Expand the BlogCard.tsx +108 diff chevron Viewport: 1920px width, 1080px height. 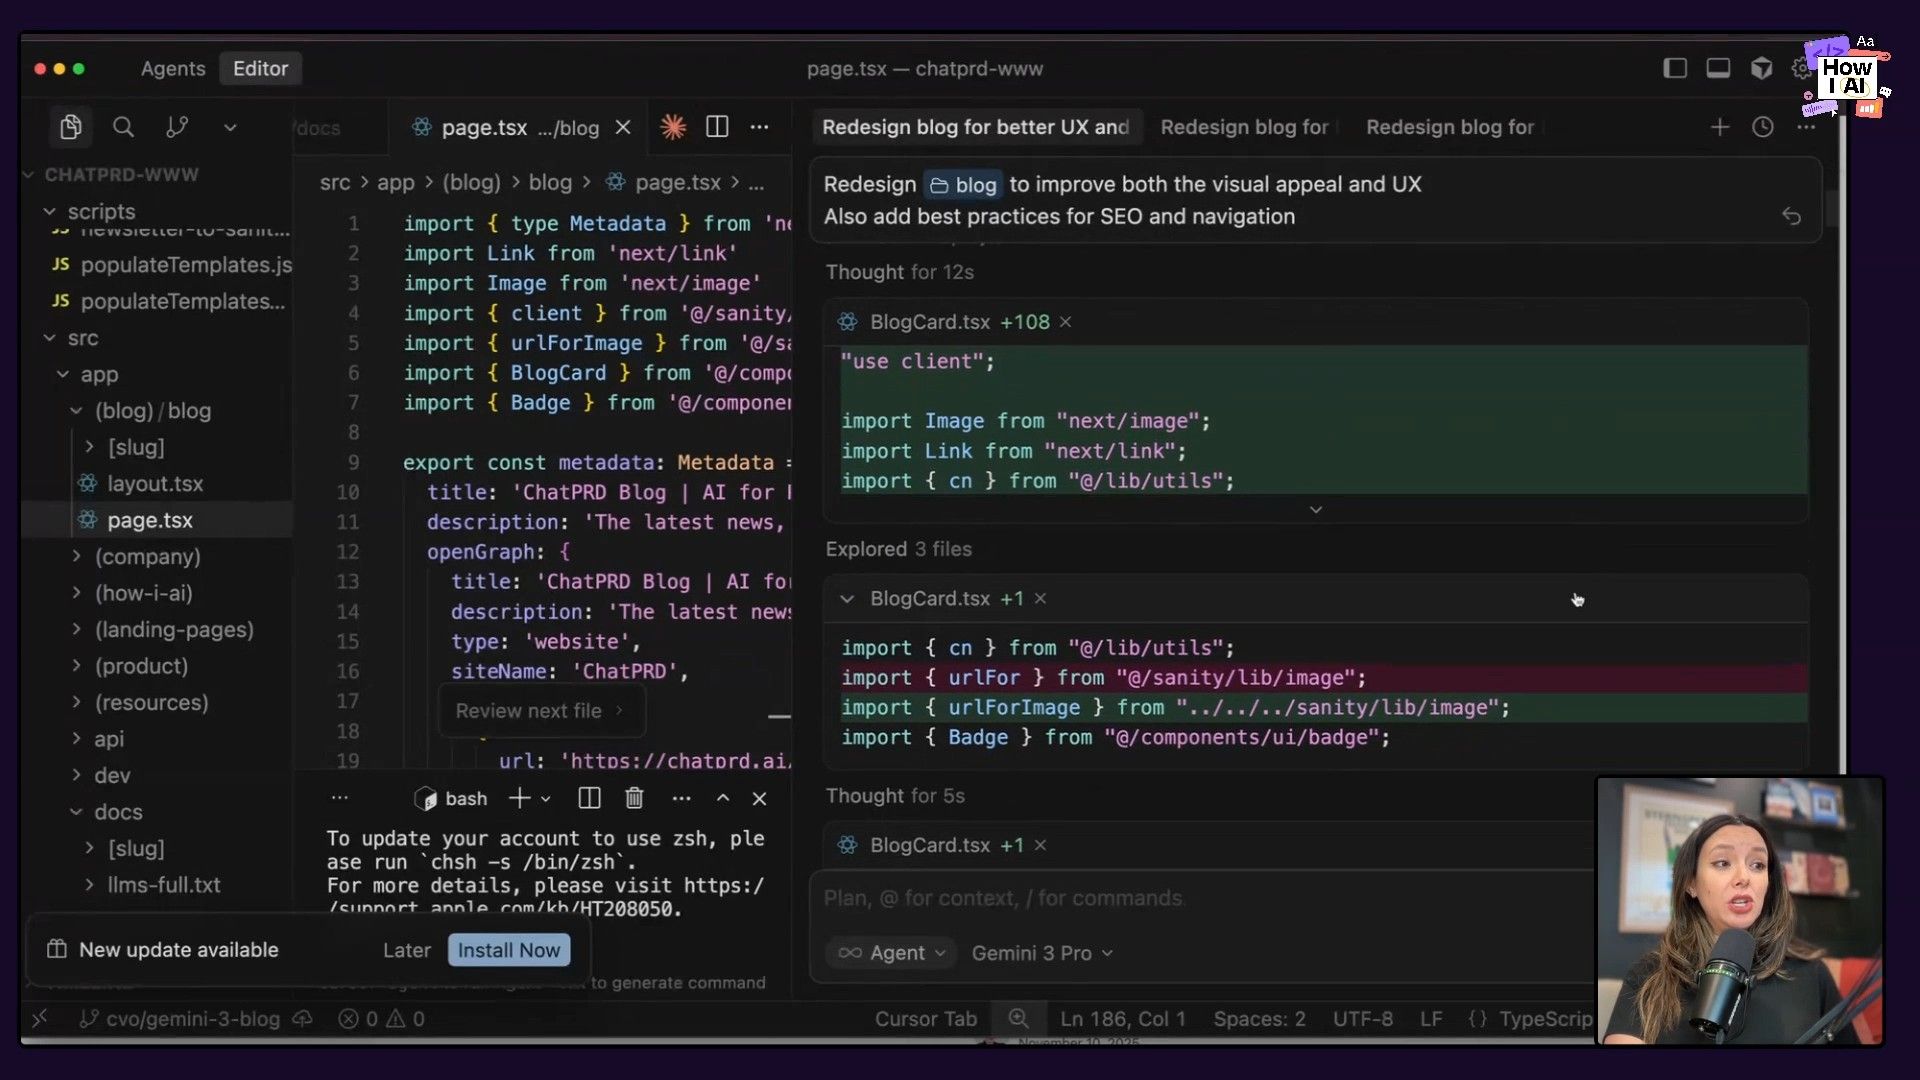(x=1316, y=510)
